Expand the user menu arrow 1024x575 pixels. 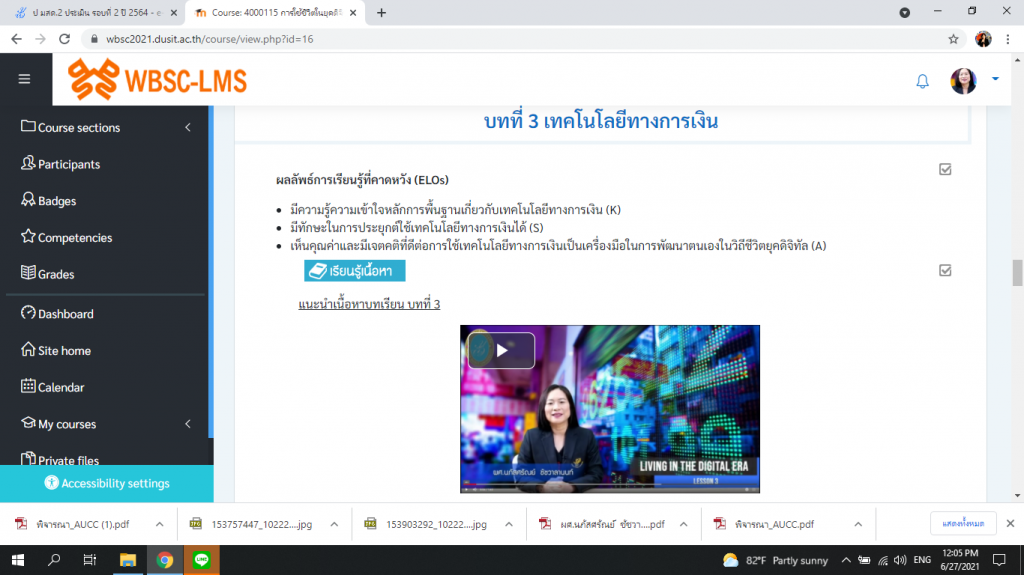tap(995, 78)
